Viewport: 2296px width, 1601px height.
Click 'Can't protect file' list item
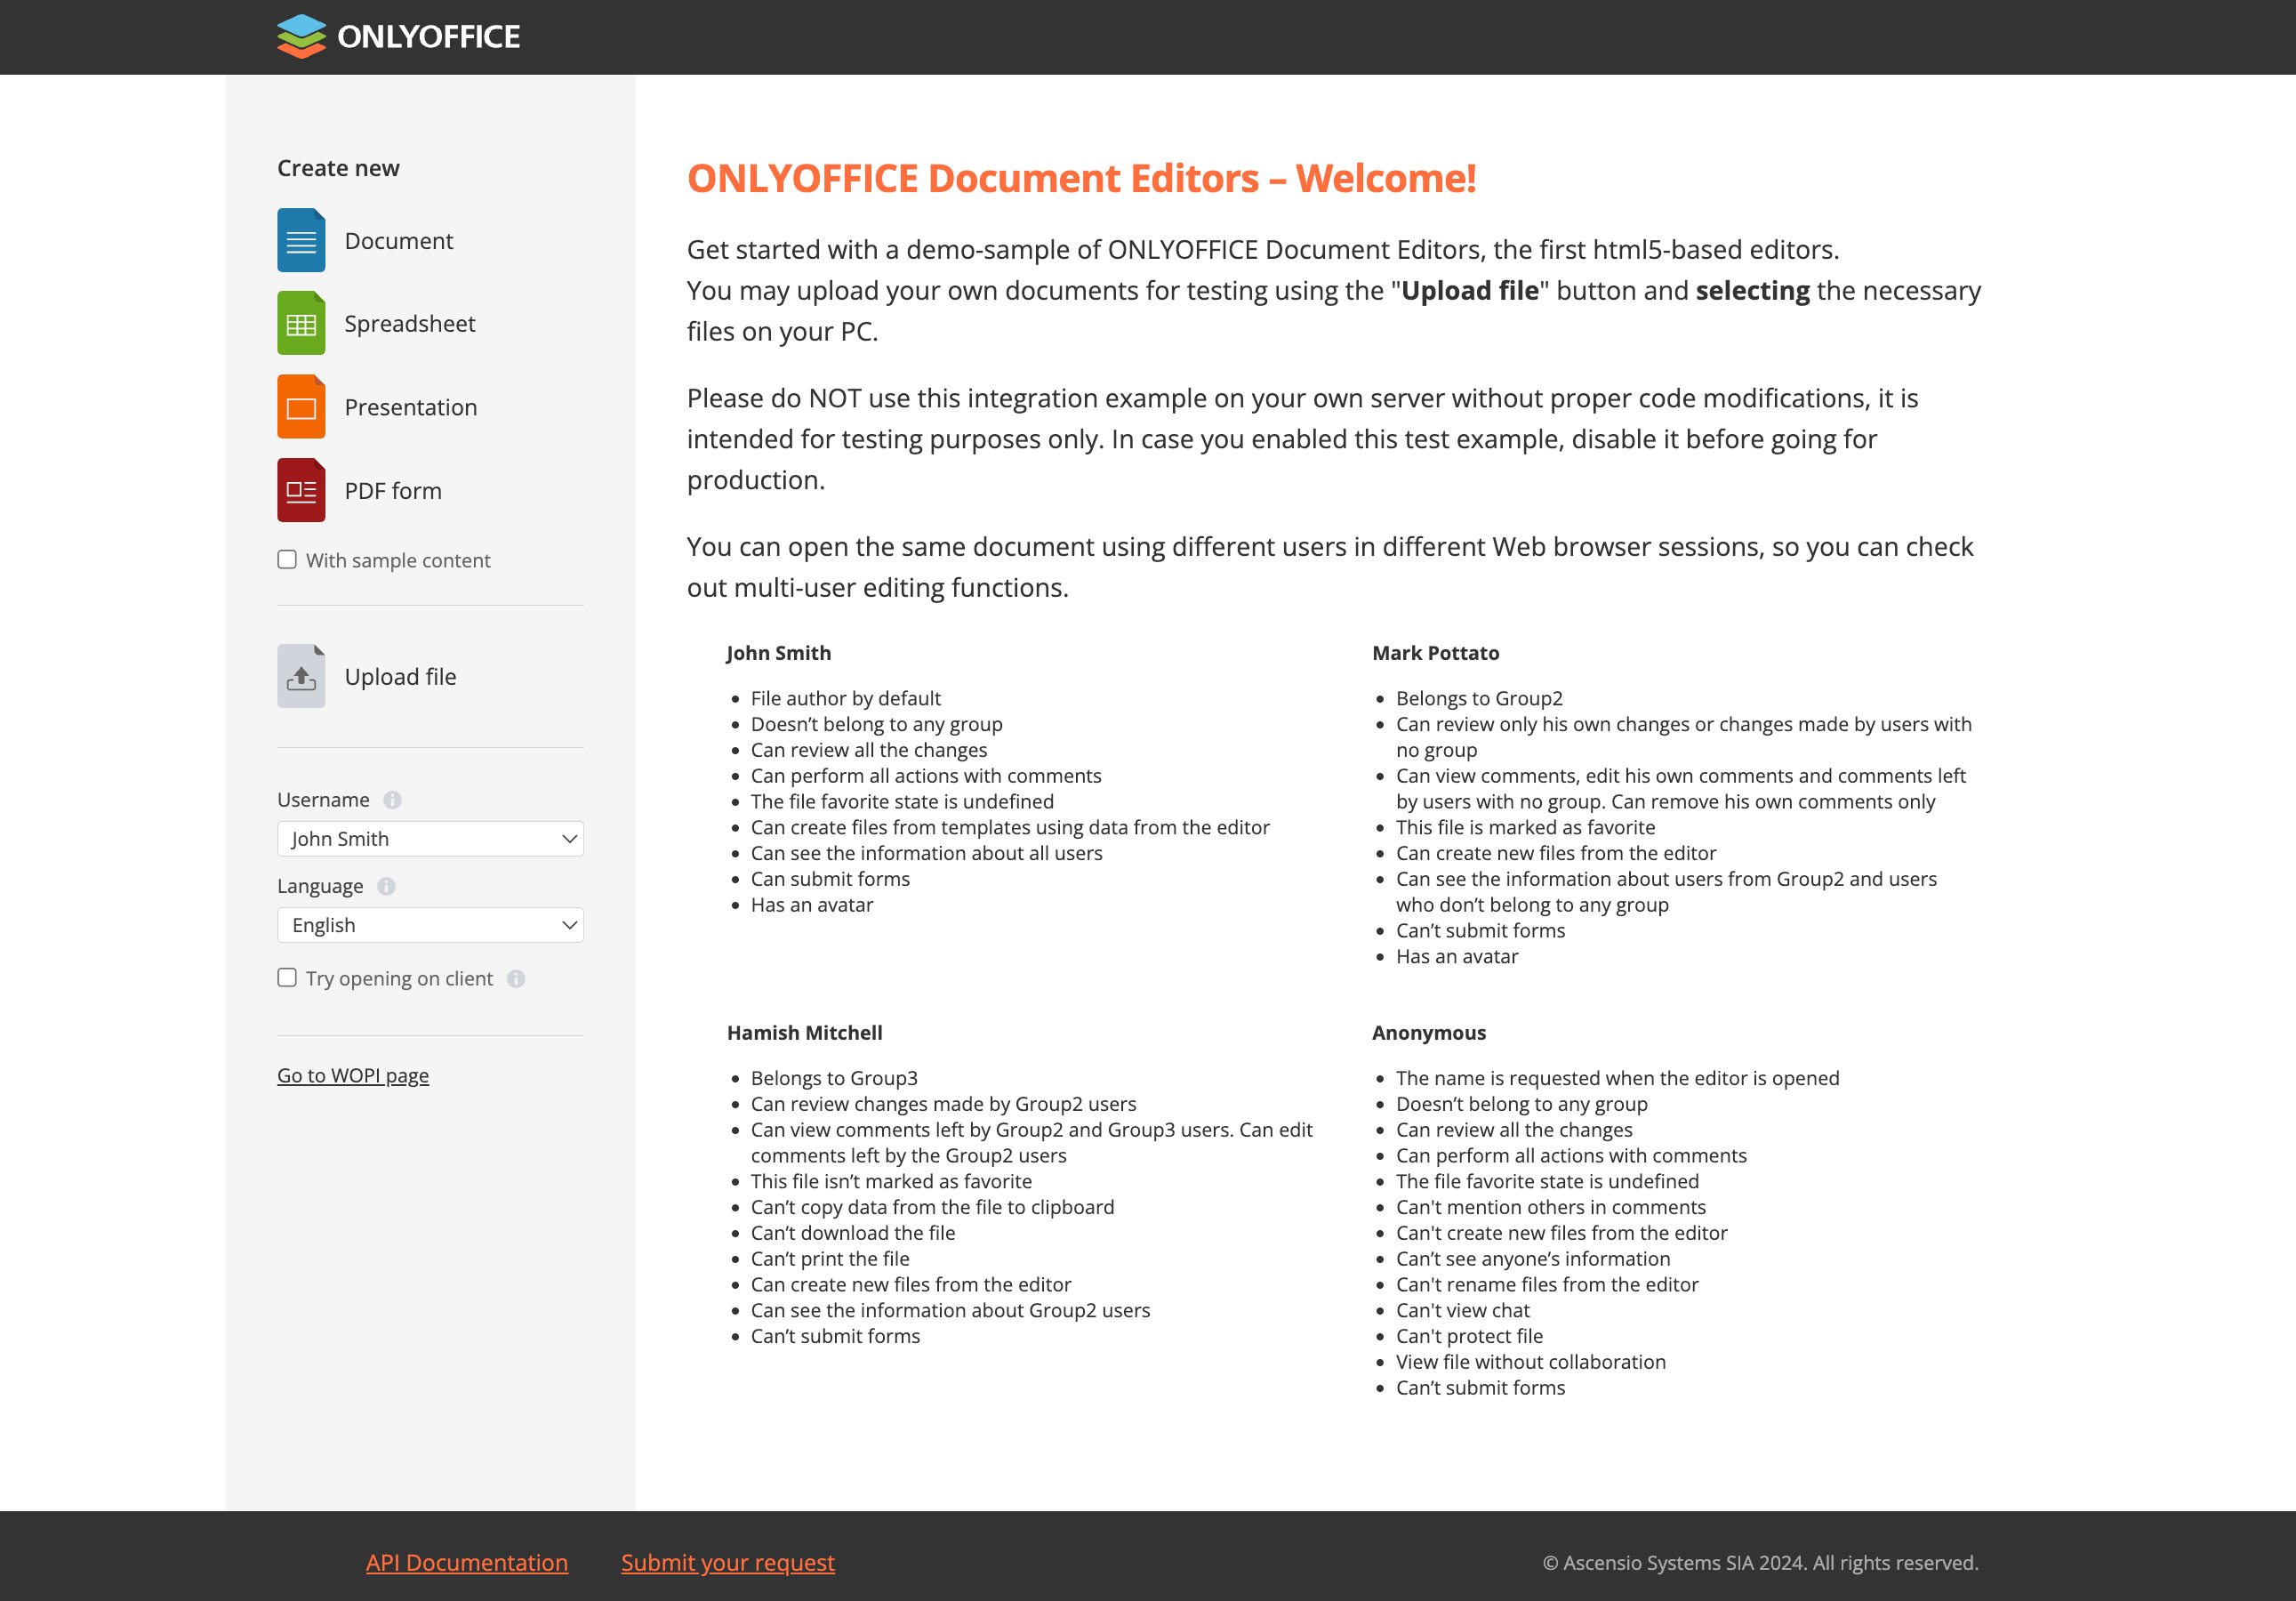click(x=1470, y=1337)
